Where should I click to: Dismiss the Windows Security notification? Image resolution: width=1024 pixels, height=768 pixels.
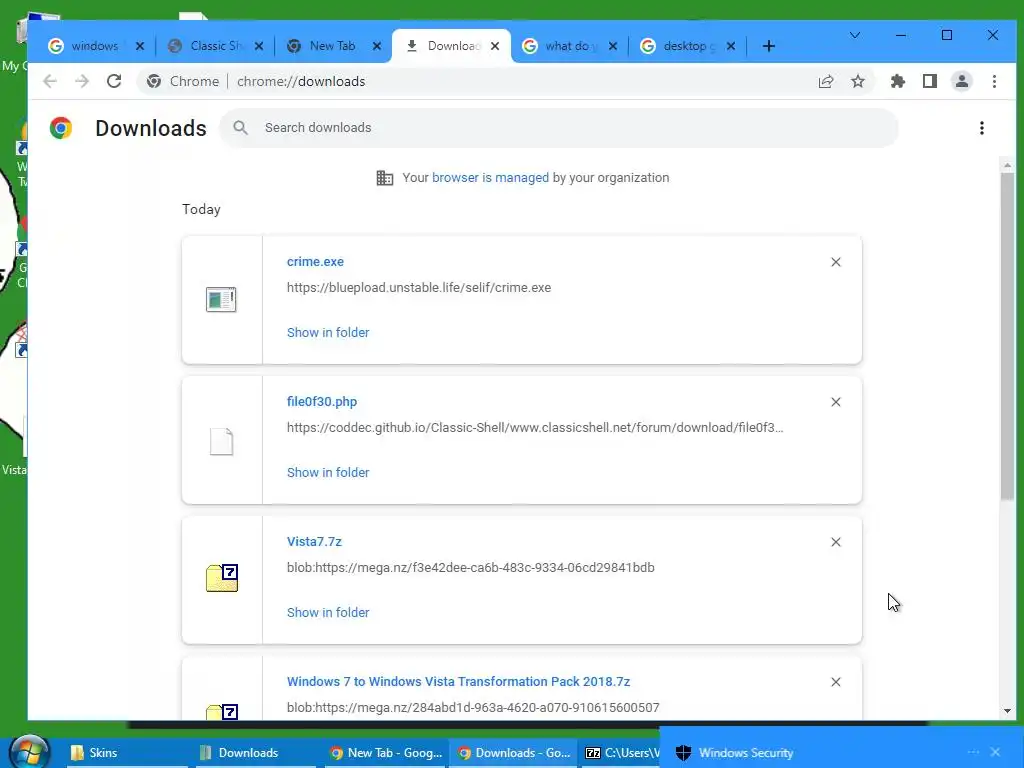(995, 752)
